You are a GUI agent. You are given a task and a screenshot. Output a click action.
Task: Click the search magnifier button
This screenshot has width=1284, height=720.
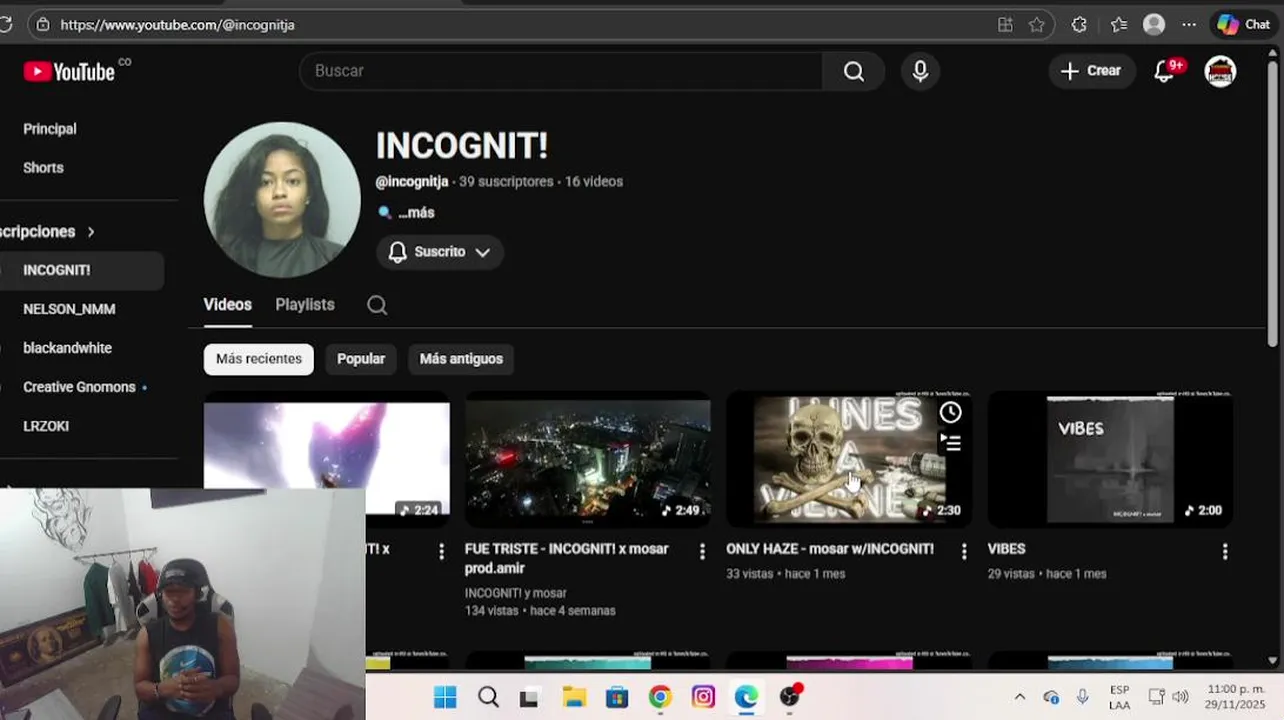853,71
